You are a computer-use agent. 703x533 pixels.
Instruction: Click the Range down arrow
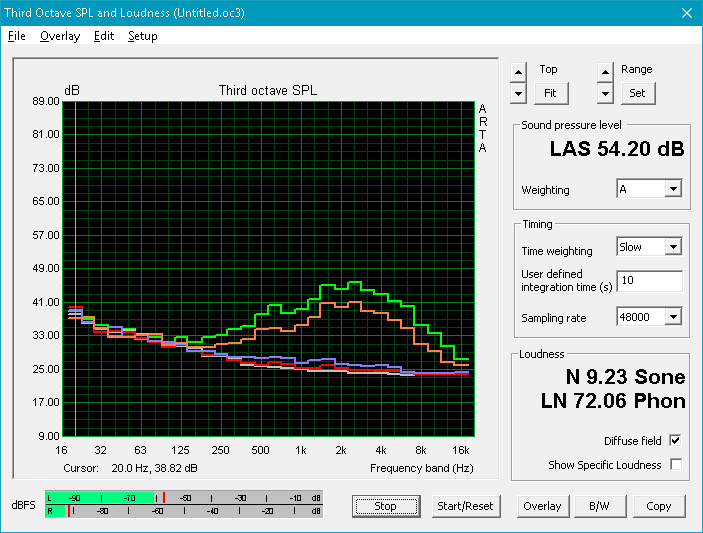(x=605, y=94)
